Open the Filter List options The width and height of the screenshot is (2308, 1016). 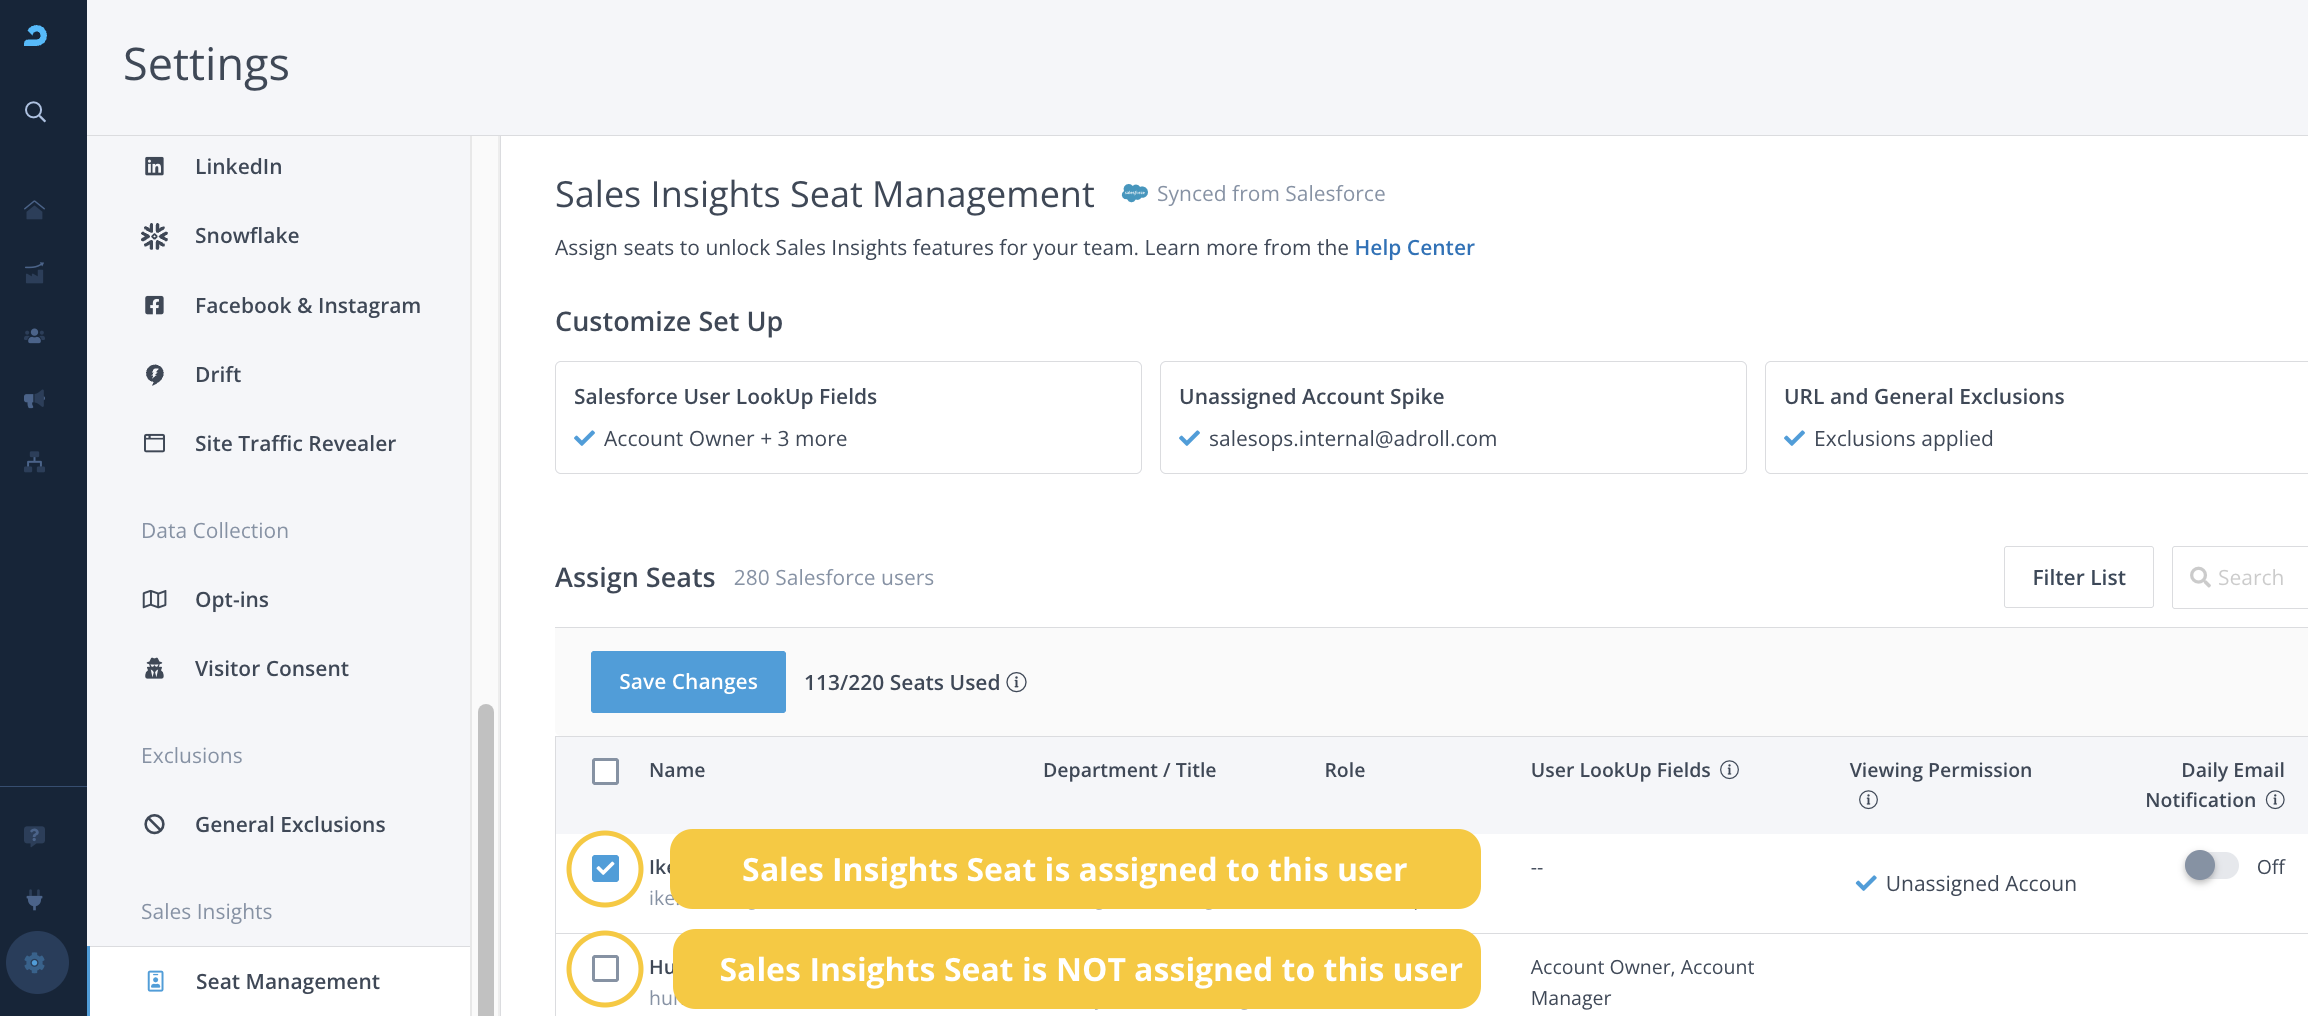click(x=2078, y=577)
